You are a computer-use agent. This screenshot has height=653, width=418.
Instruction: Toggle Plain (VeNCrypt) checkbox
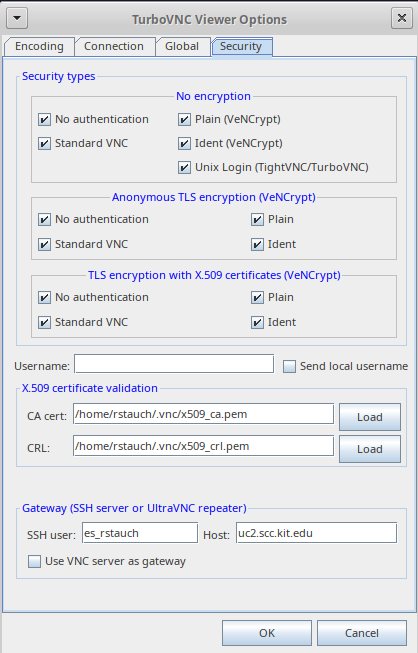184,120
